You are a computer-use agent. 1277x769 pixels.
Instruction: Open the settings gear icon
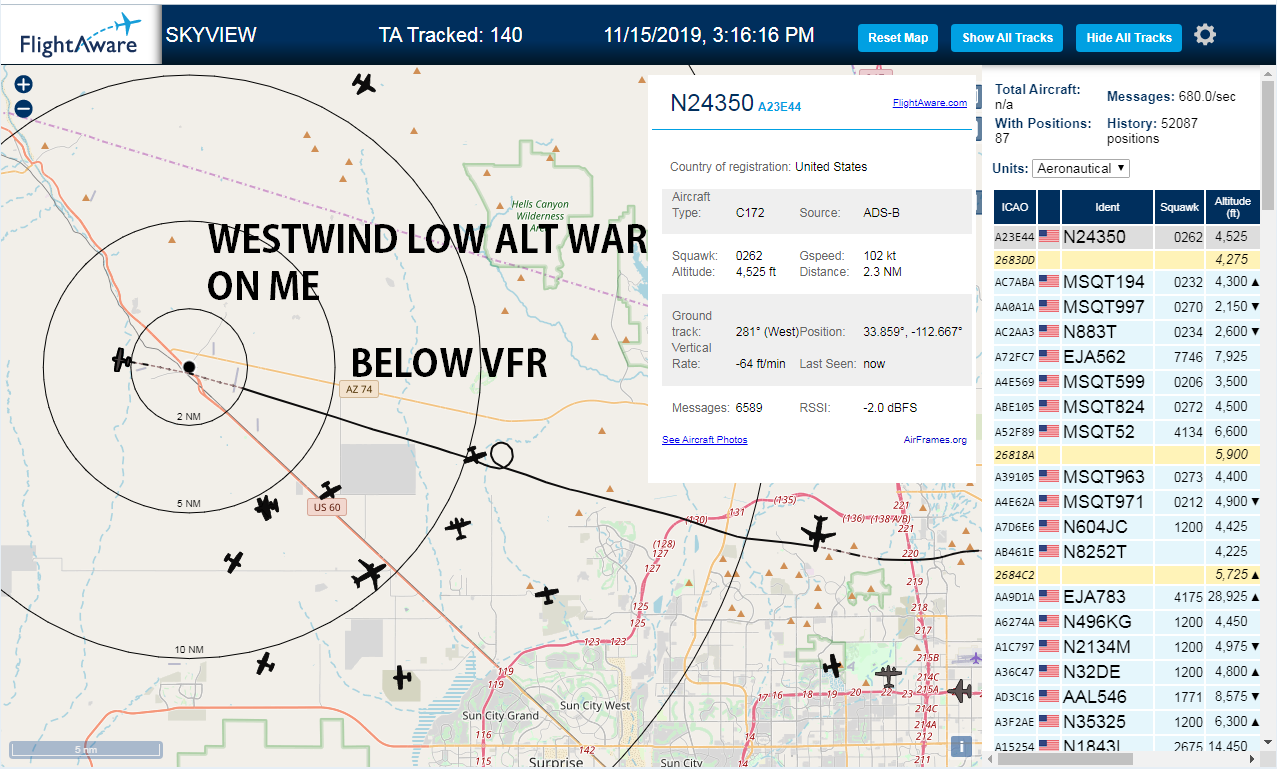click(x=1205, y=35)
